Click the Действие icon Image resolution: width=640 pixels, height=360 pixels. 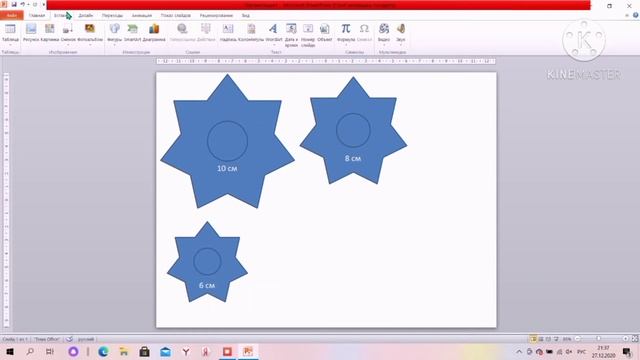206,29
